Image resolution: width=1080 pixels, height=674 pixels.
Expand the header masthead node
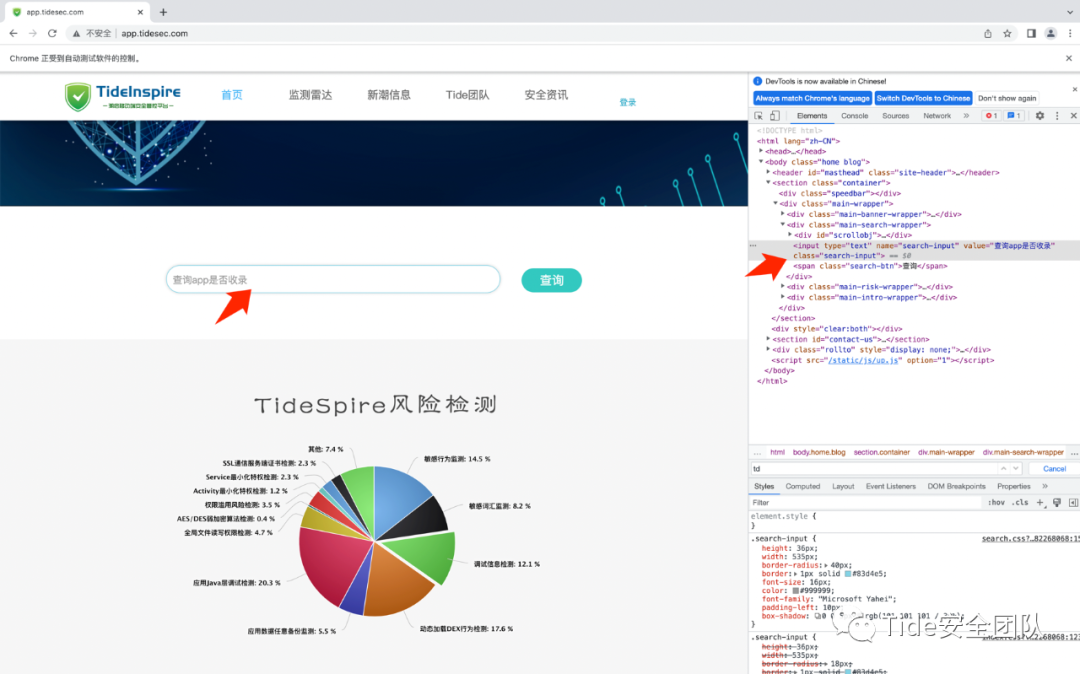point(769,172)
